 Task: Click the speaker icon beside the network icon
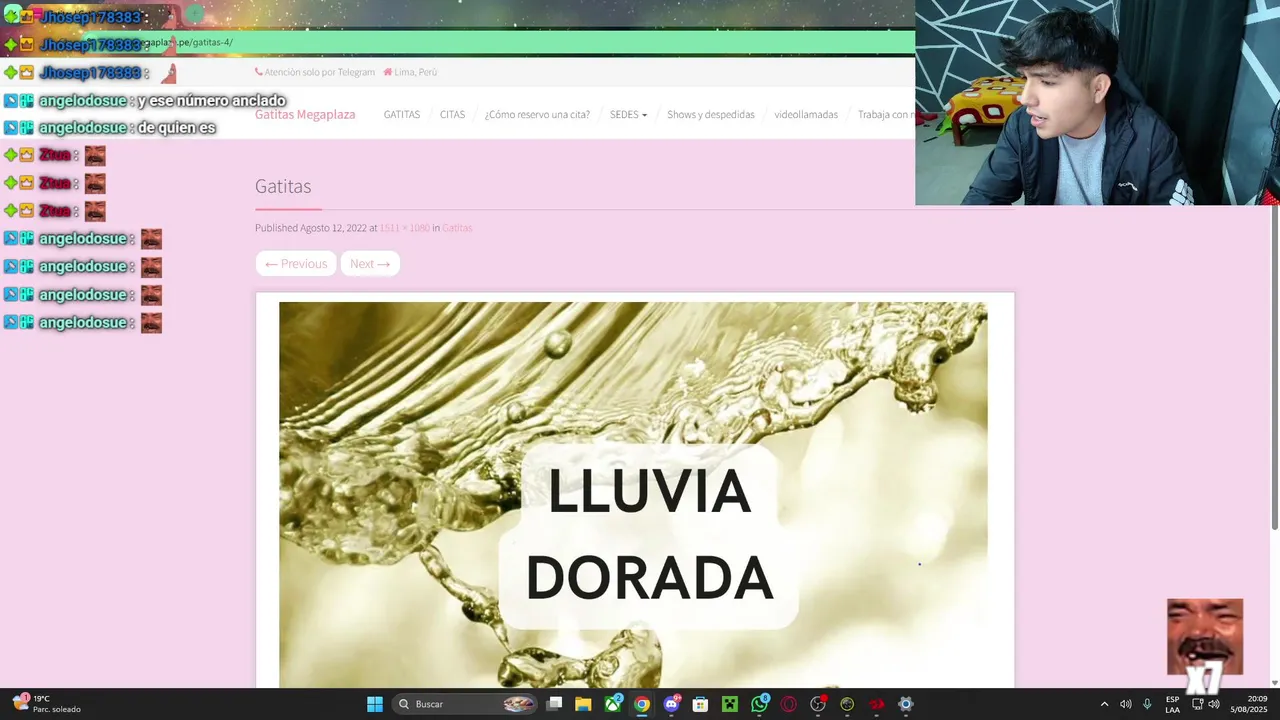pos(1214,704)
